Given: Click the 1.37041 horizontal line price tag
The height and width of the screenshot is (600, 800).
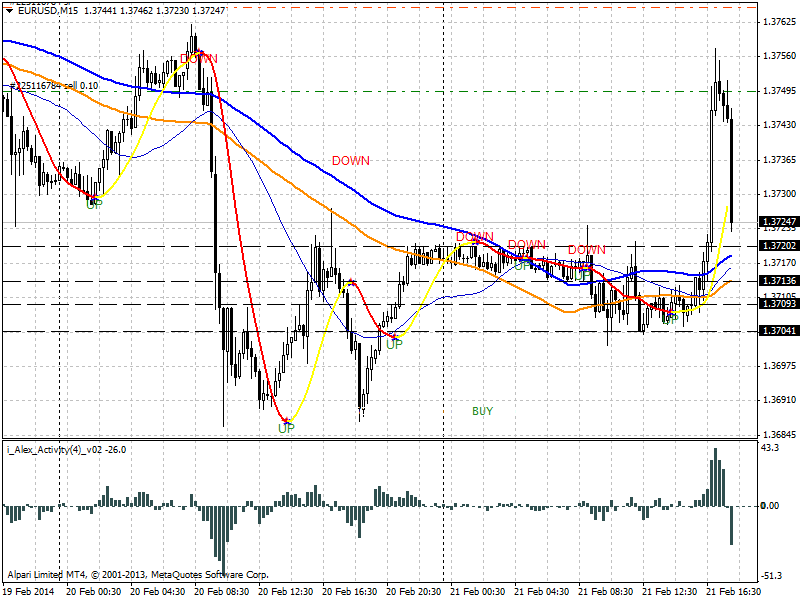Looking at the screenshot, I should click(779, 331).
